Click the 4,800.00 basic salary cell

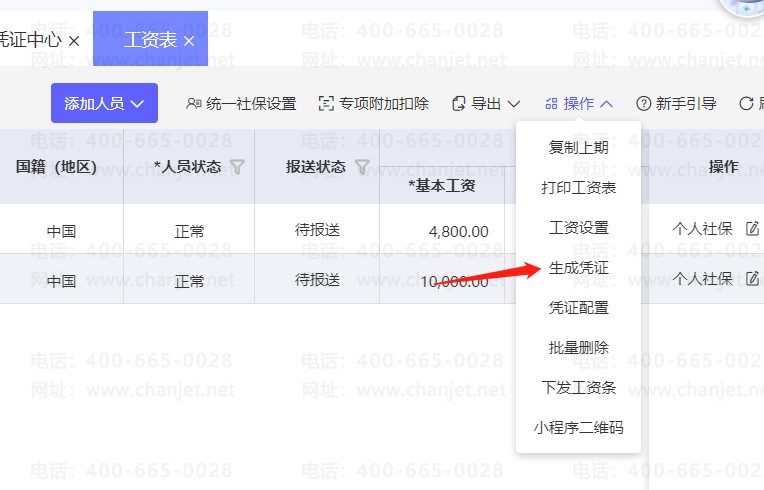(x=442, y=229)
